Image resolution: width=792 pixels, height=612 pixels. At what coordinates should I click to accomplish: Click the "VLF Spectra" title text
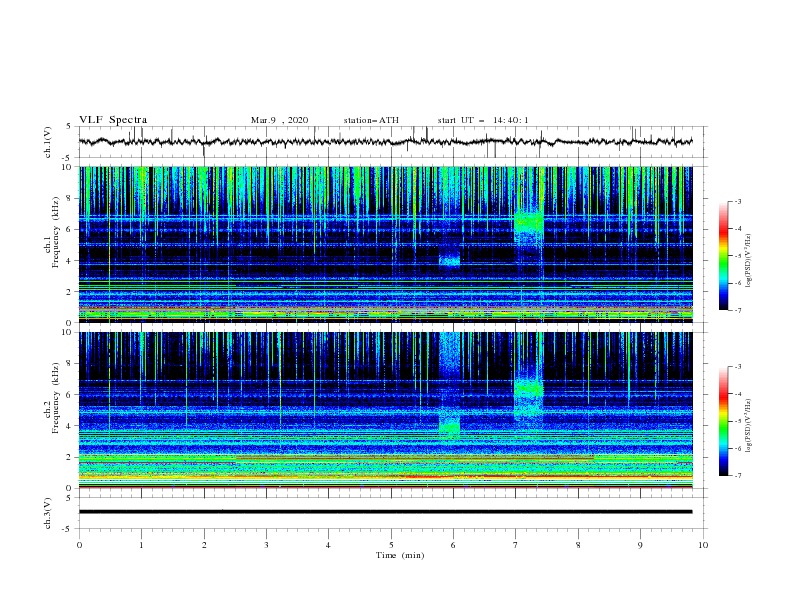coord(113,120)
